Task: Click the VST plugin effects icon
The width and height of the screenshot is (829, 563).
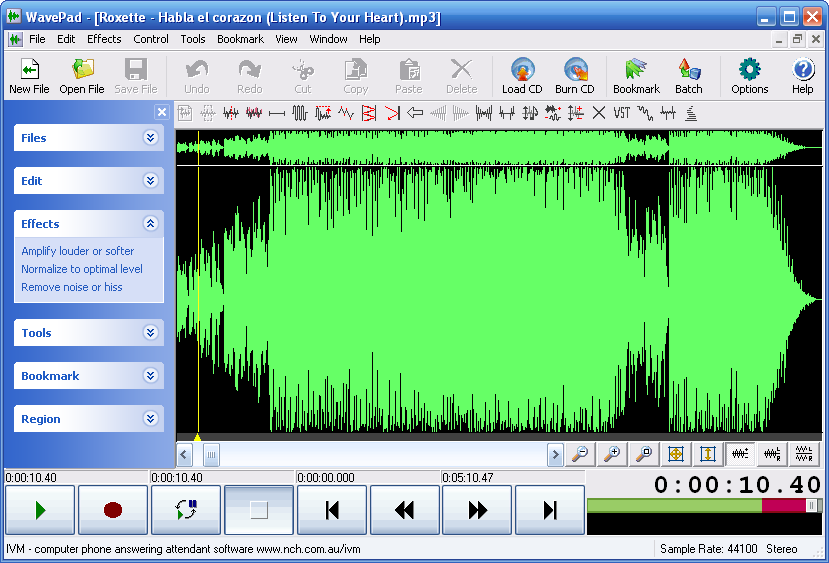Action: click(x=622, y=113)
